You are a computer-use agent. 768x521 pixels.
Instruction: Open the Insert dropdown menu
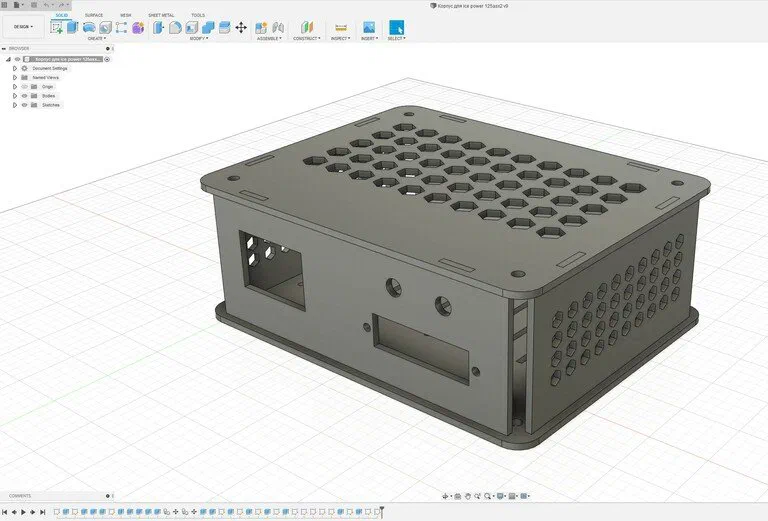coord(369,38)
